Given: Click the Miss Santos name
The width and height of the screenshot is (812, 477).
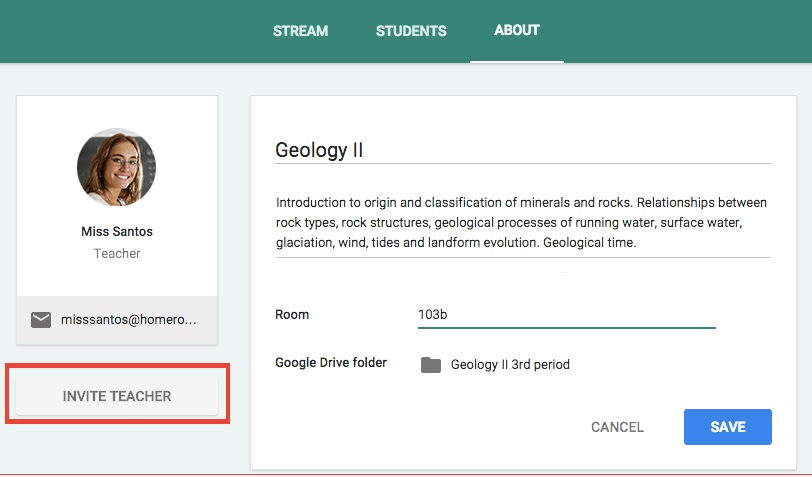Looking at the screenshot, I should pos(117,232).
